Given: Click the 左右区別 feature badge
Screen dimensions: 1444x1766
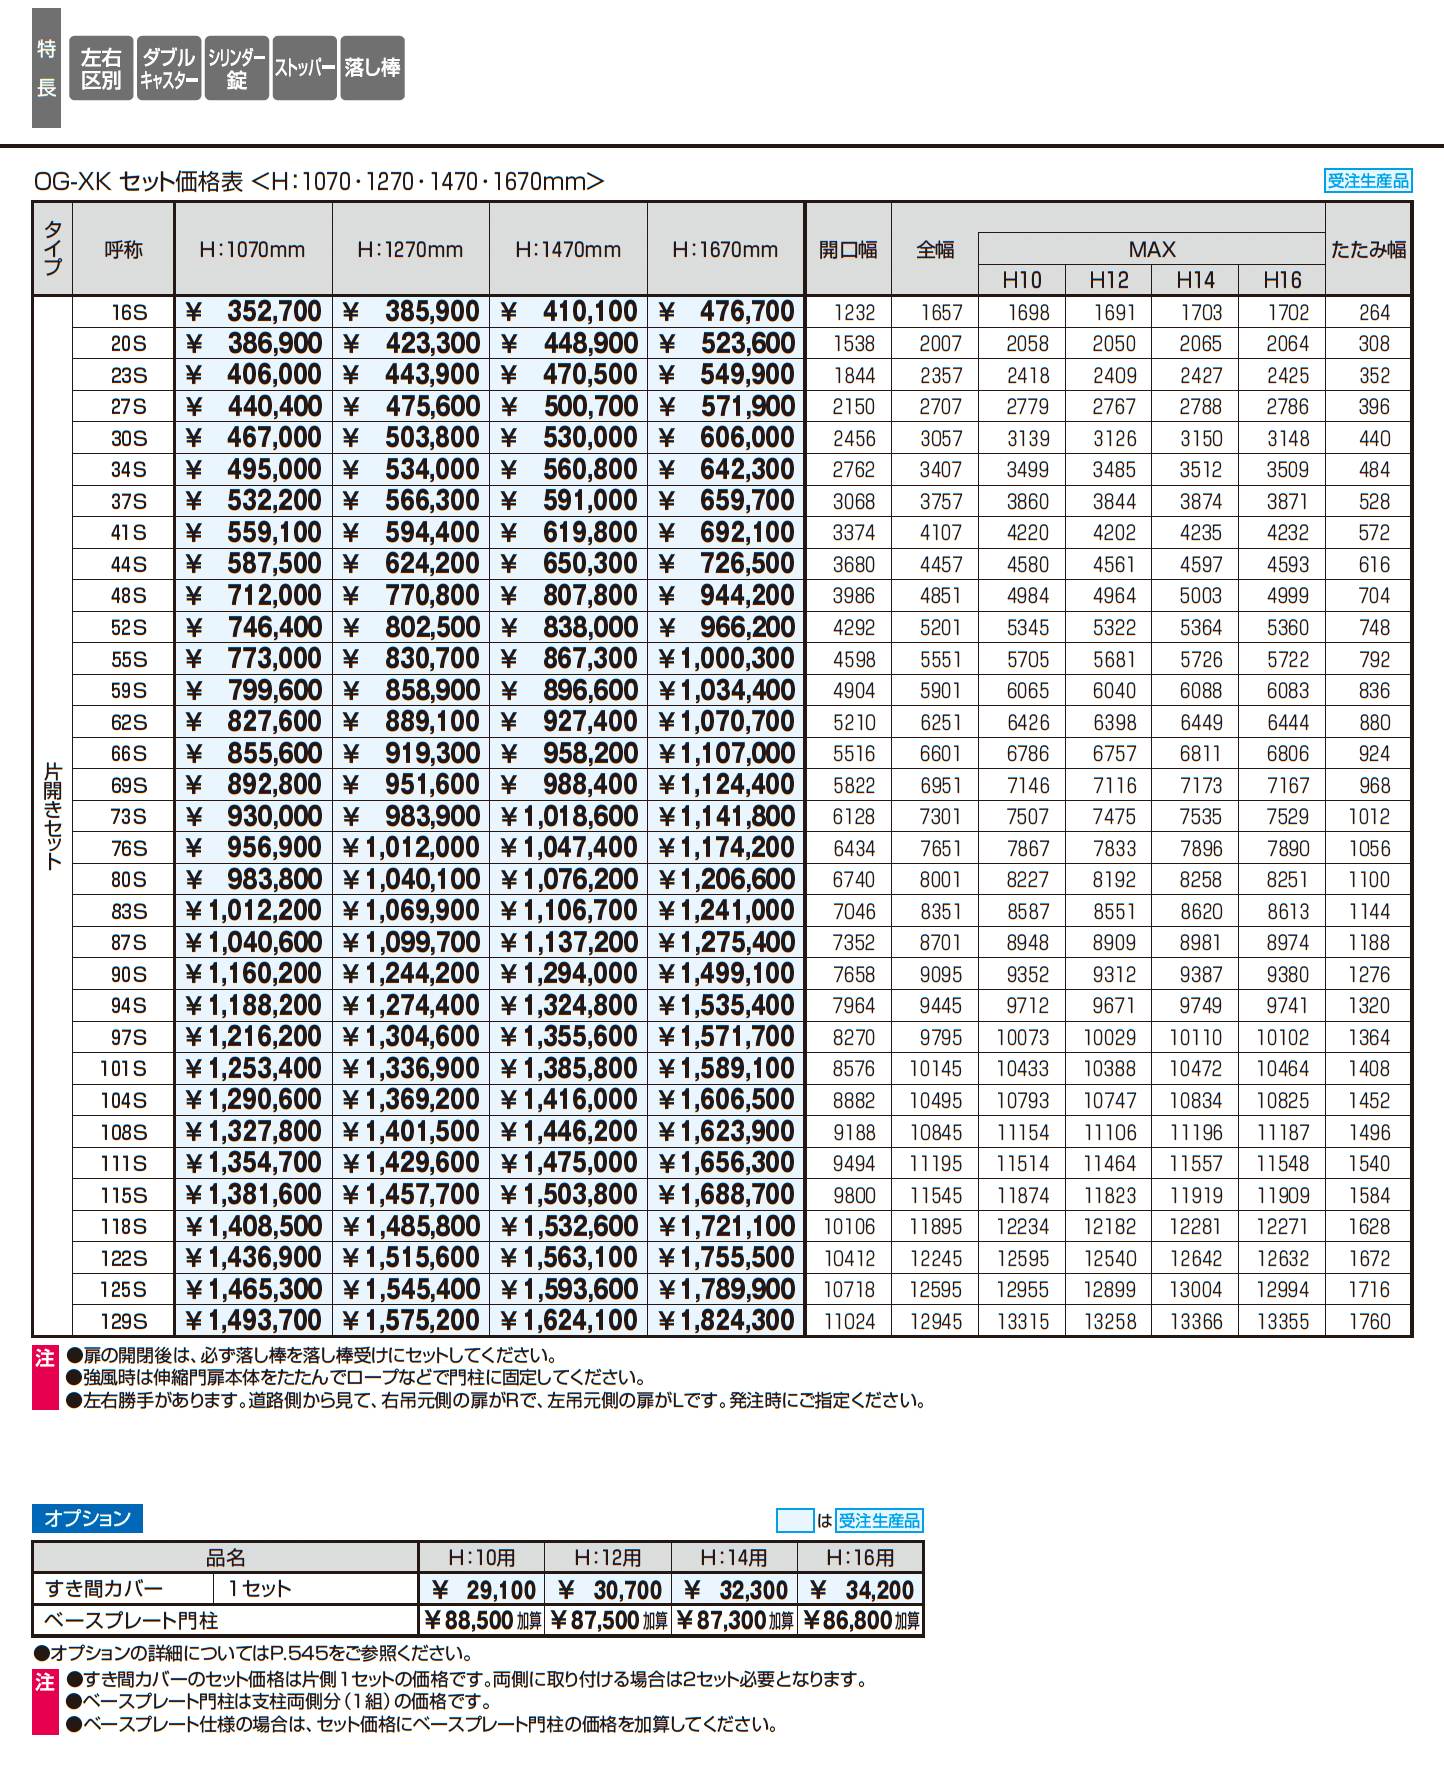Looking at the screenshot, I should tap(101, 68).
